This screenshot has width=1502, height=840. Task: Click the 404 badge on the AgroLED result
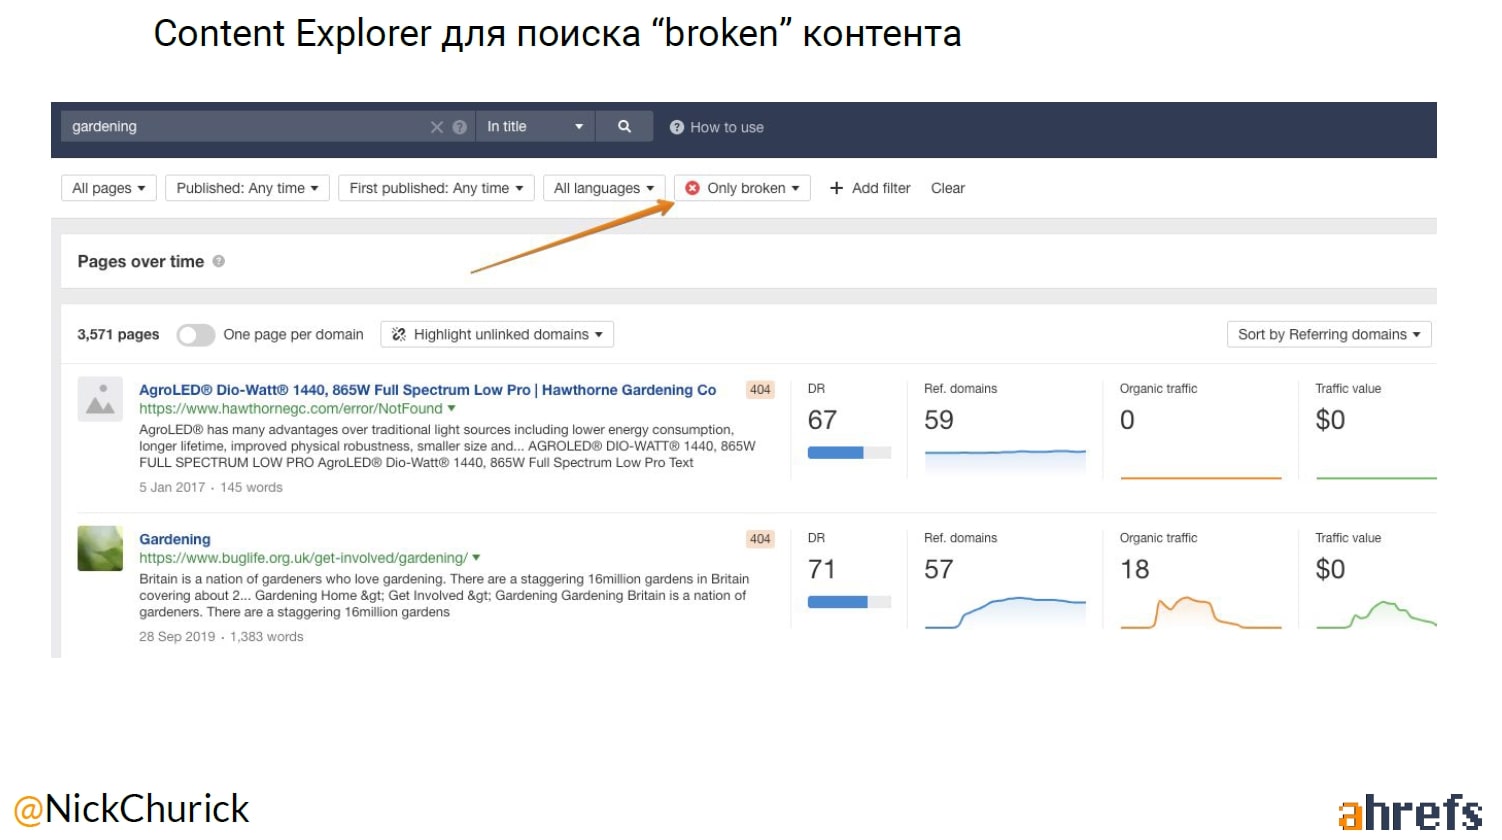[x=760, y=390]
